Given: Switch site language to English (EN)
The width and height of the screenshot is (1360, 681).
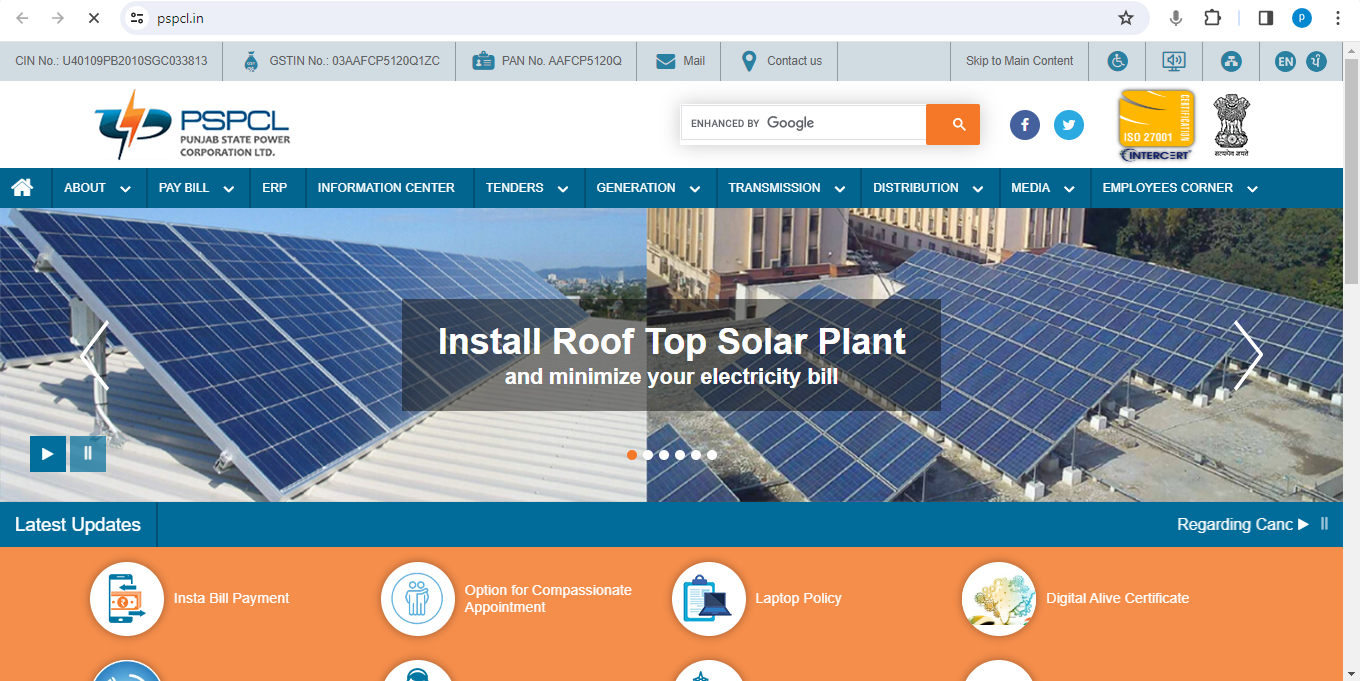Looking at the screenshot, I should 1285,61.
